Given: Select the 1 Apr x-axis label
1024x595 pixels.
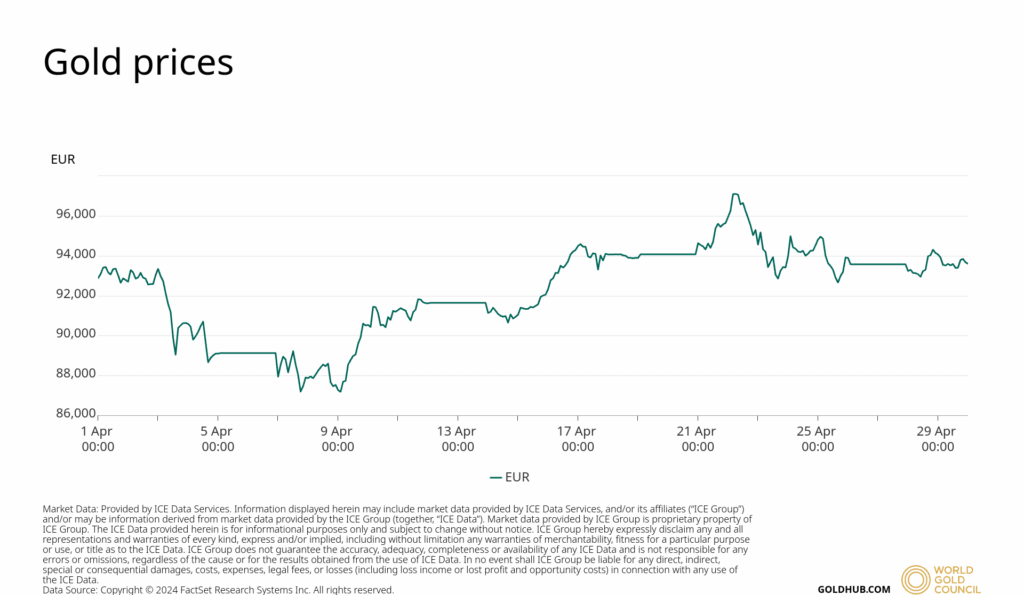Looking at the screenshot, I should [98, 439].
